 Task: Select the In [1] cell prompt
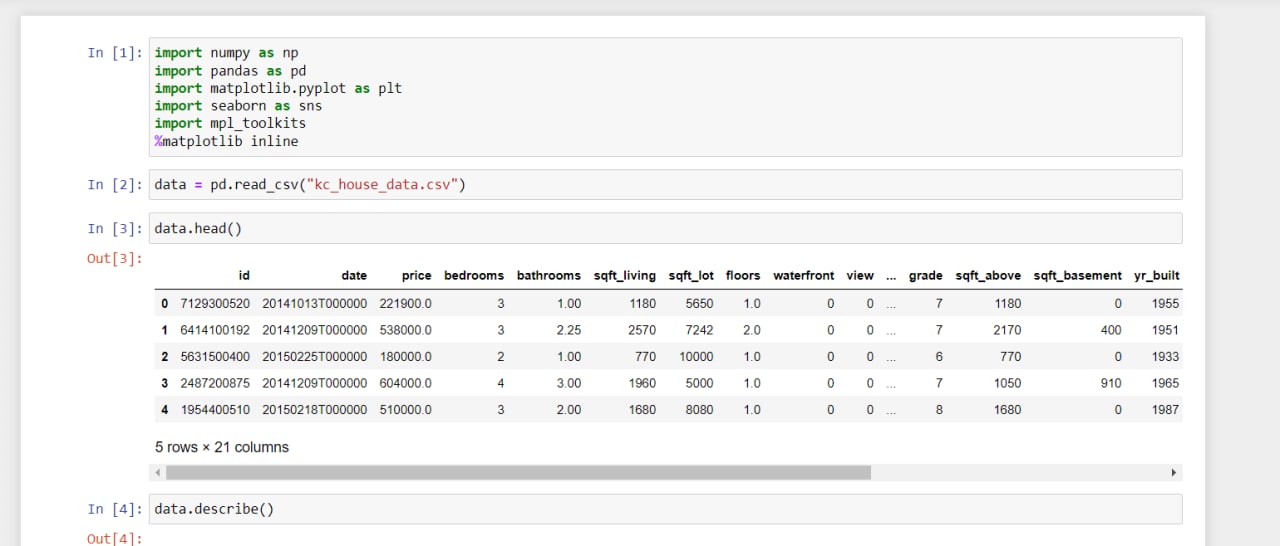click(x=116, y=52)
